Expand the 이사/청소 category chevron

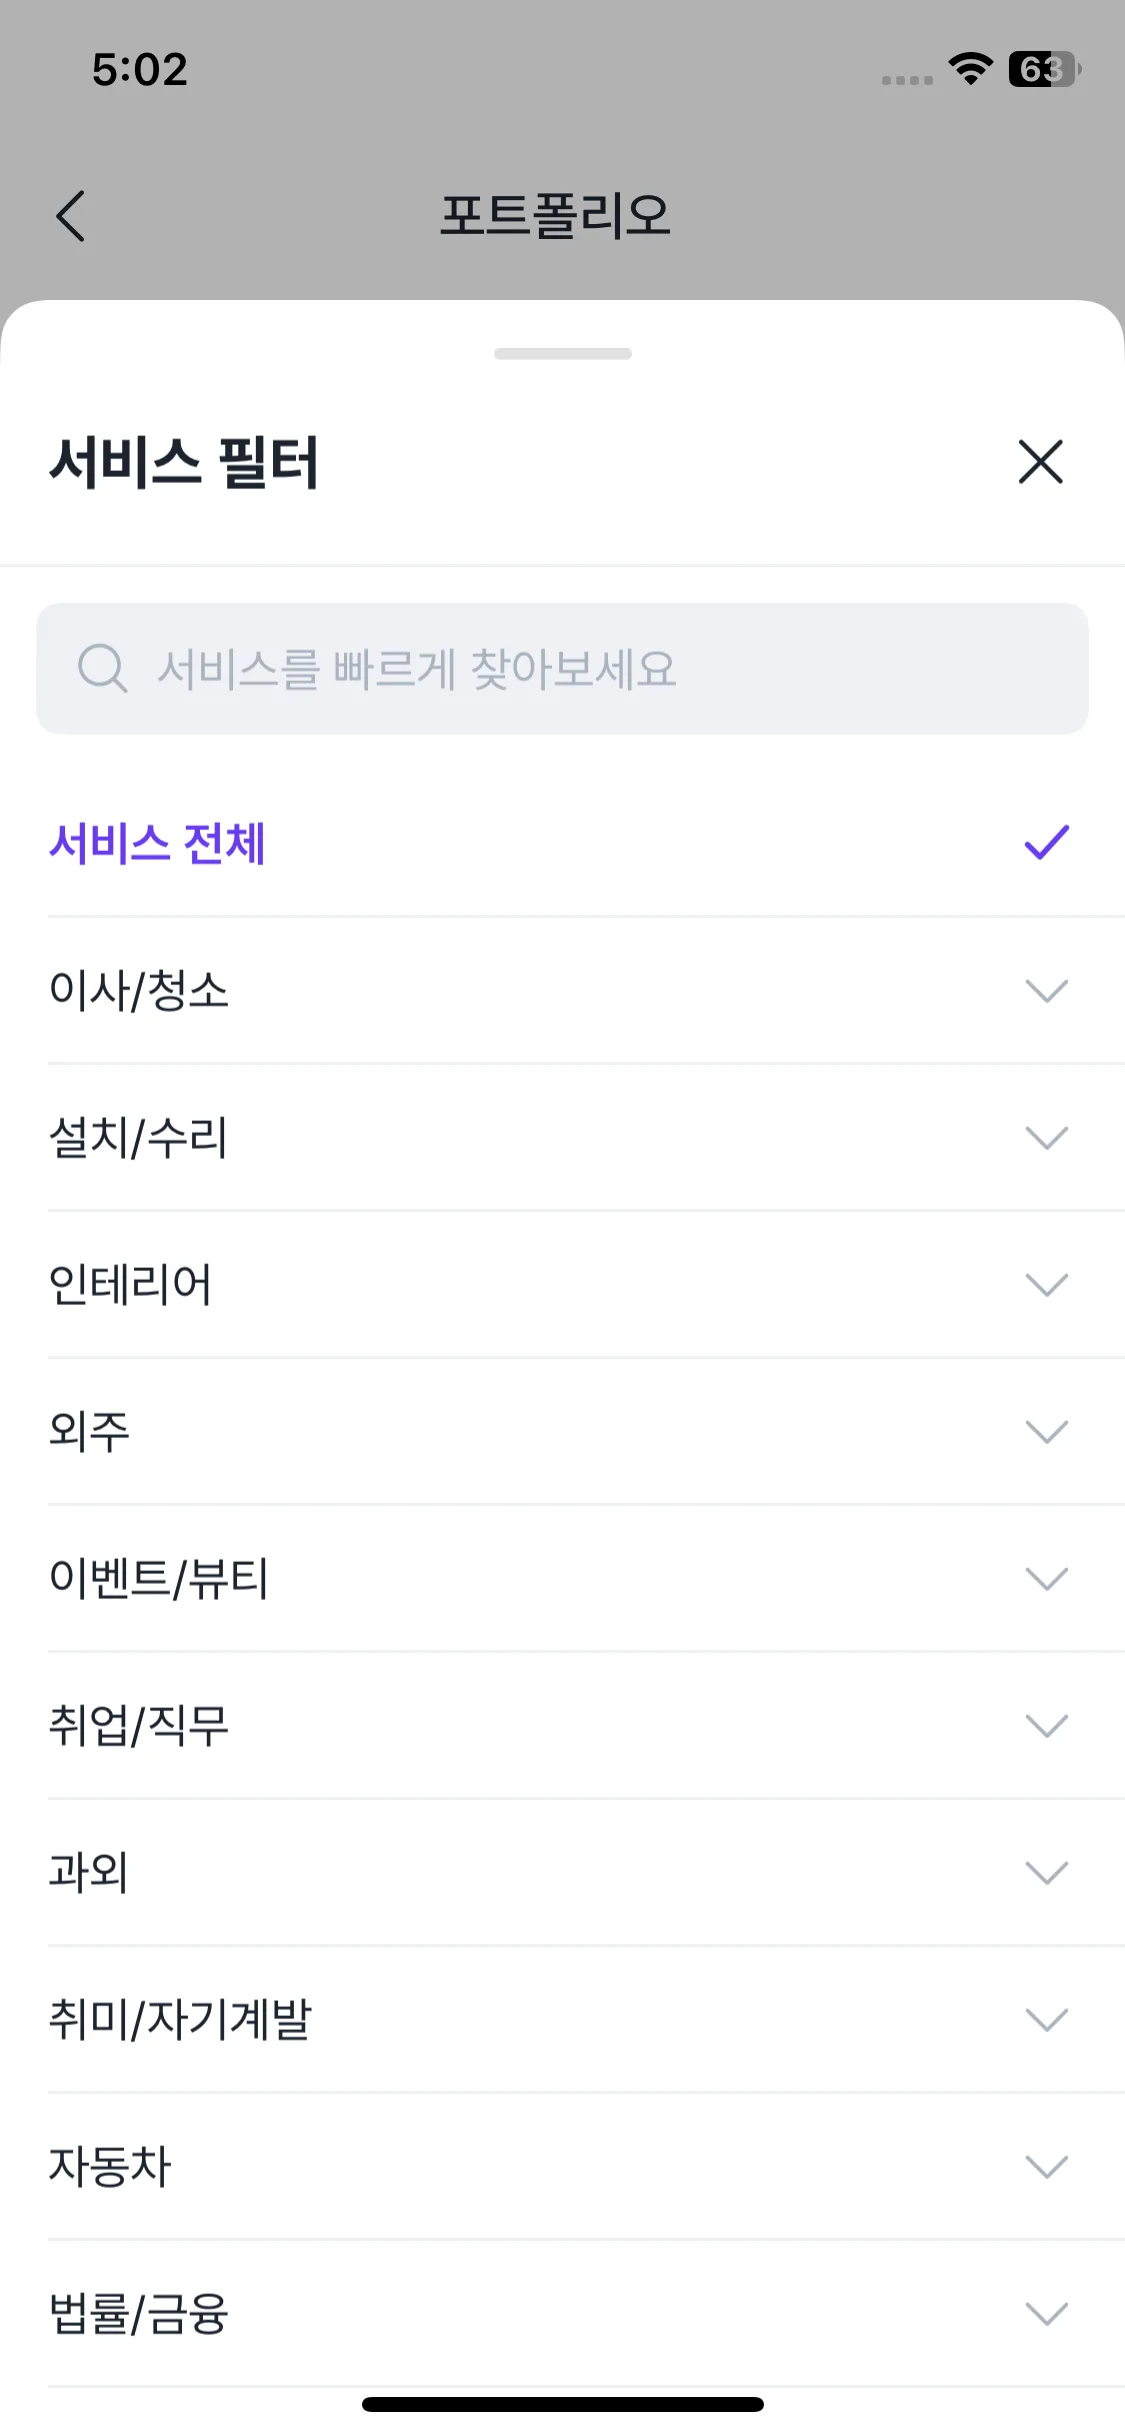pyautogui.click(x=1046, y=990)
